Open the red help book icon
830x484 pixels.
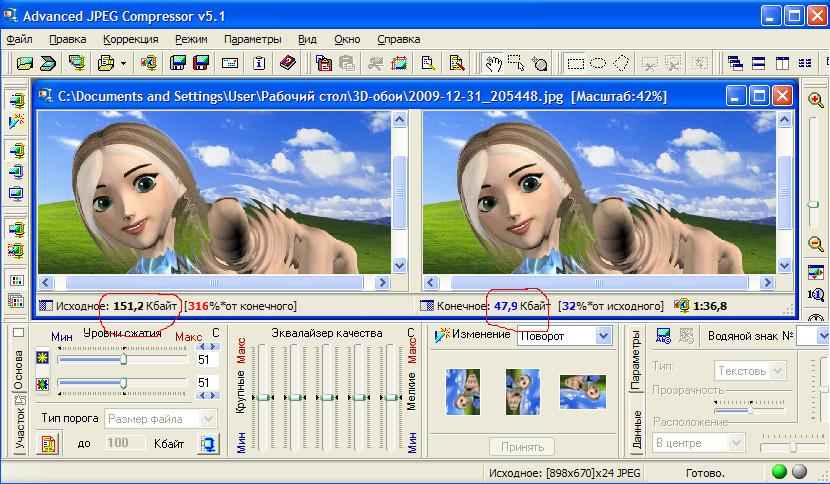287,63
